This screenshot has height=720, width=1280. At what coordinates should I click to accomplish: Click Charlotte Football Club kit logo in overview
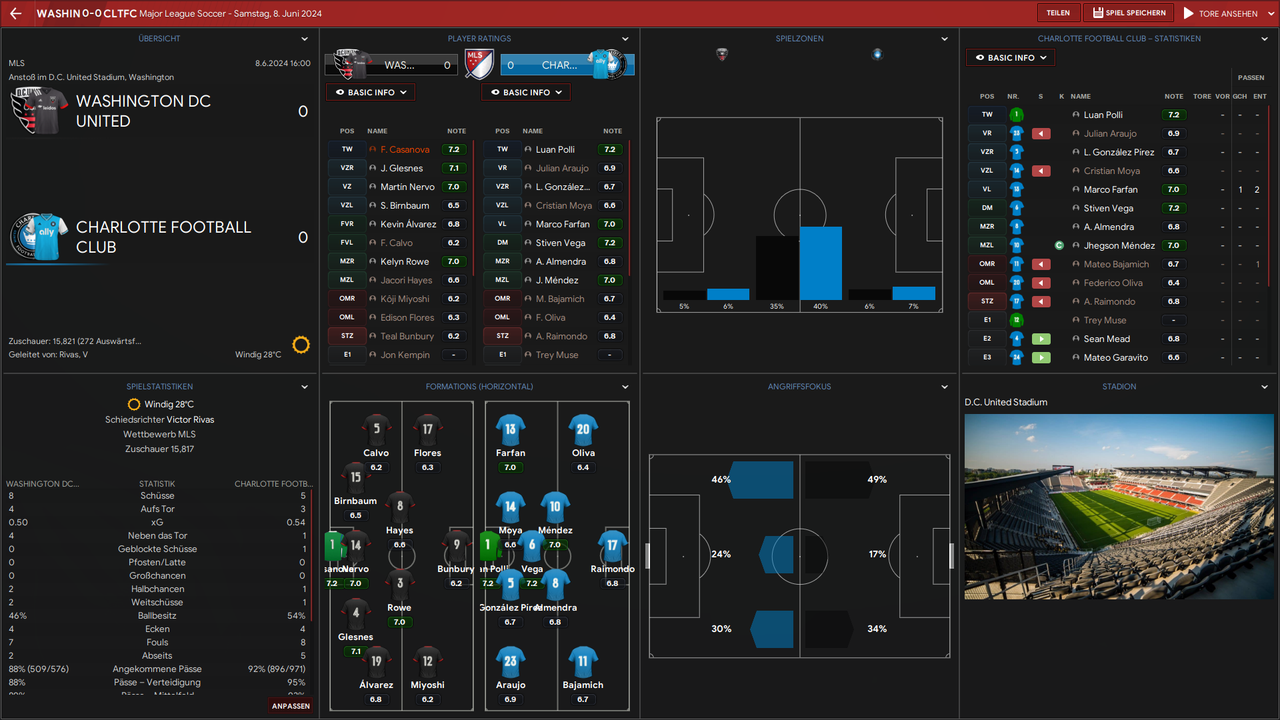[x=40, y=236]
